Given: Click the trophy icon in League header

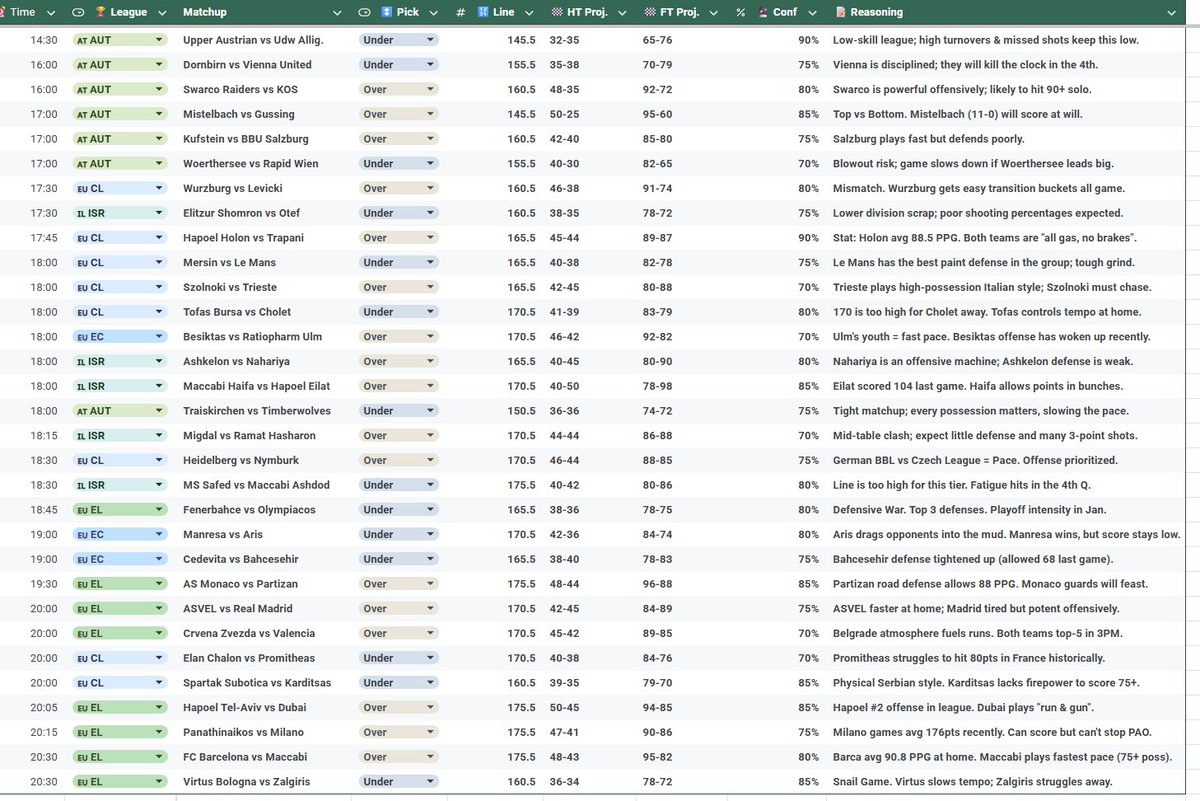Looking at the screenshot, I should tap(99, 12).
